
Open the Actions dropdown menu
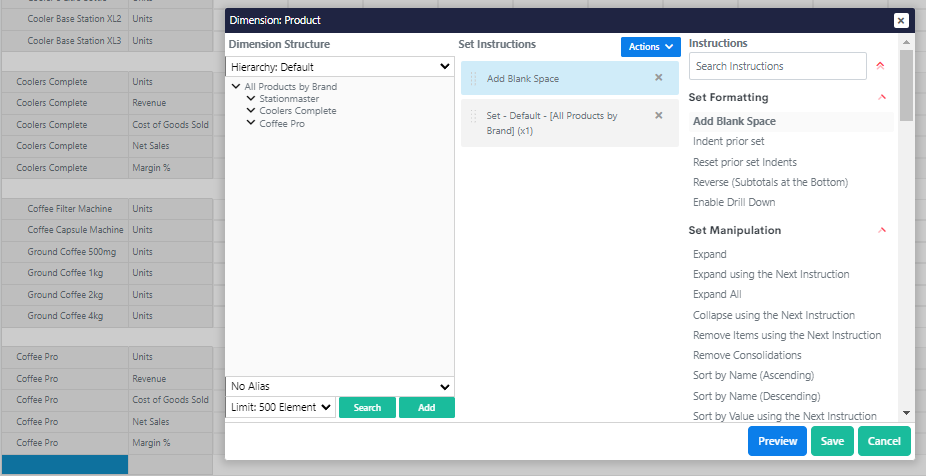(650, 47)
